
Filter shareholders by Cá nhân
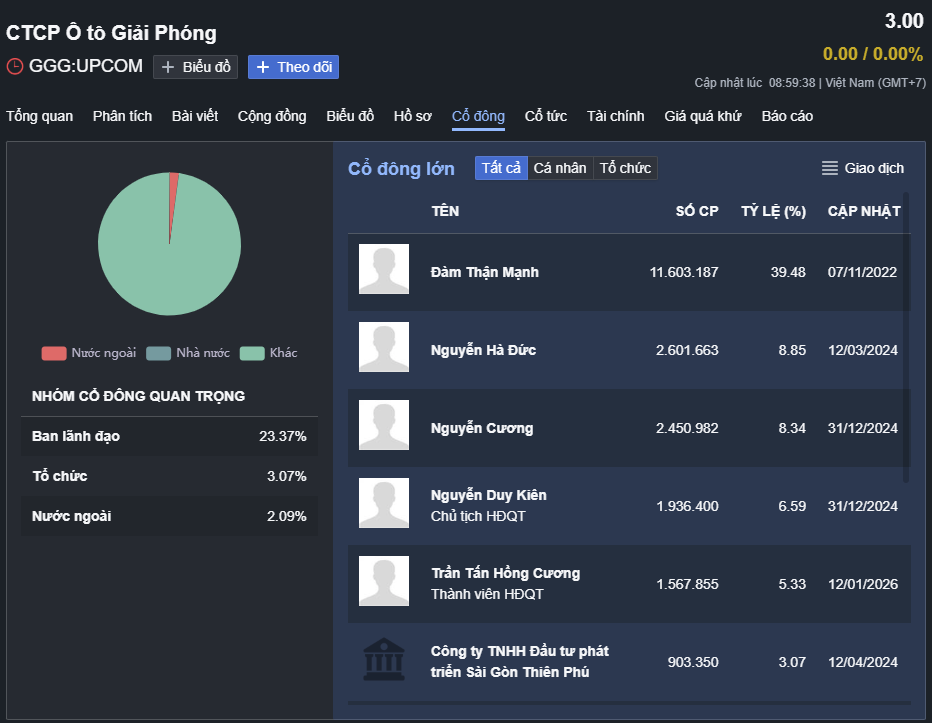(560, 168)
